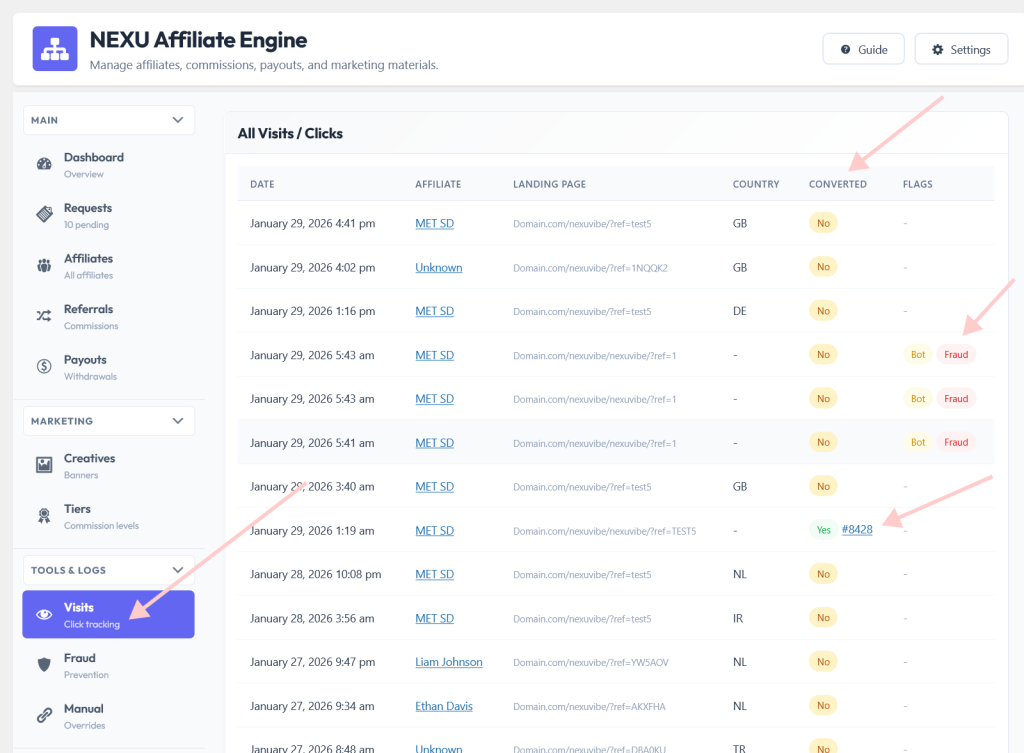Click the Referrals shuffle icon
The width and height of the screenshot is (1024, 753).
click(44, 316)
